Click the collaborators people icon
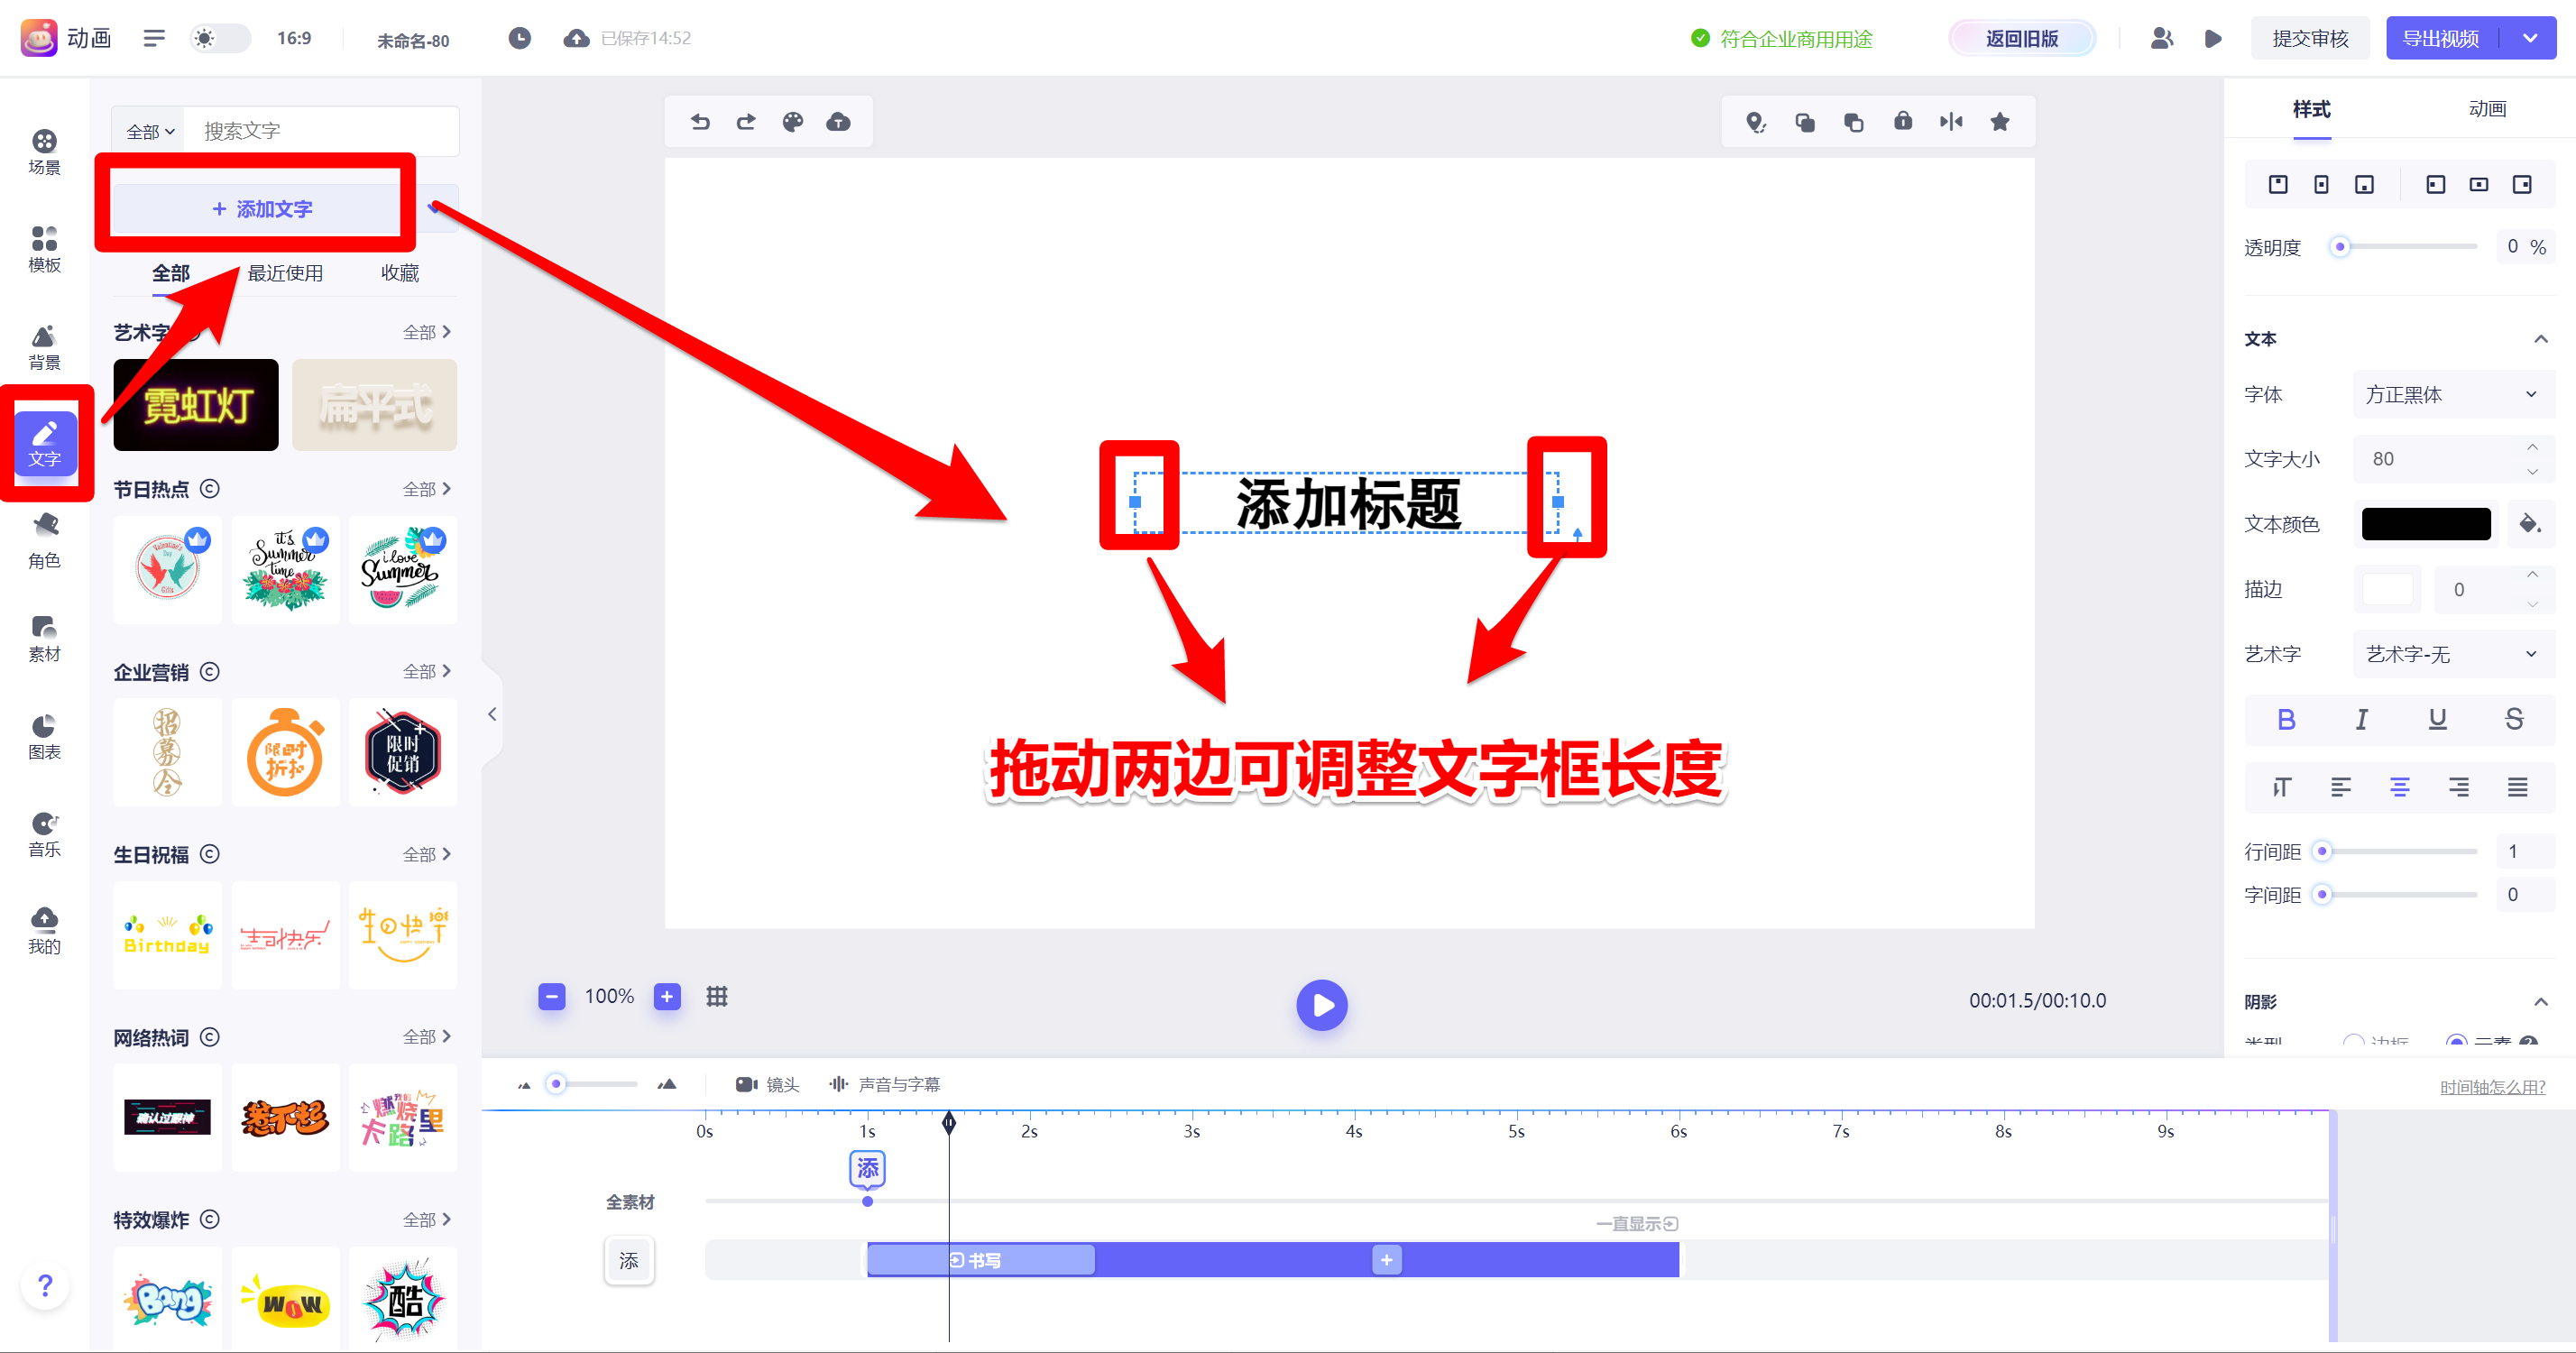The image size is (2576, 1353). (2161, 38)
